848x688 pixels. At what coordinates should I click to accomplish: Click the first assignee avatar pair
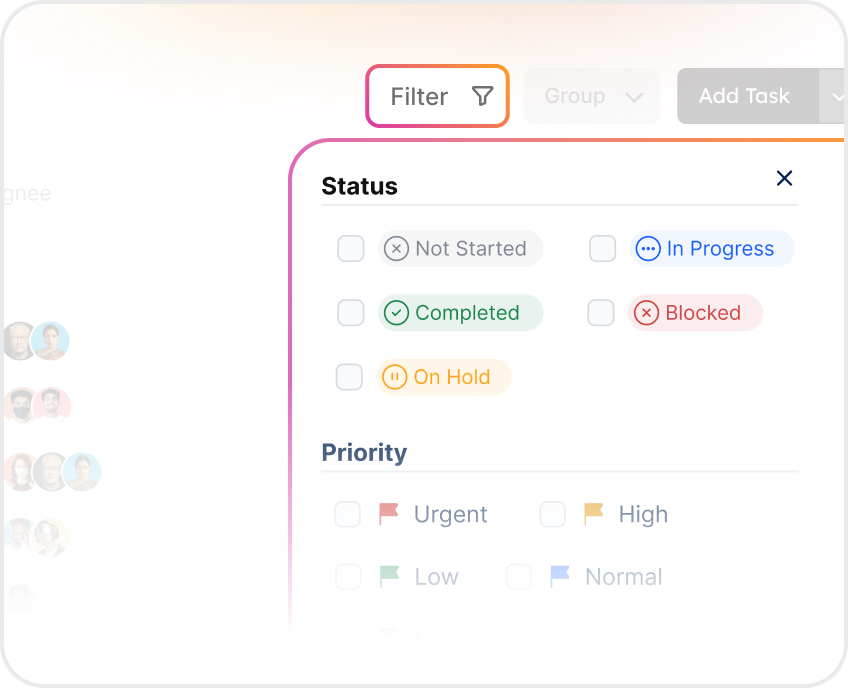36,341
